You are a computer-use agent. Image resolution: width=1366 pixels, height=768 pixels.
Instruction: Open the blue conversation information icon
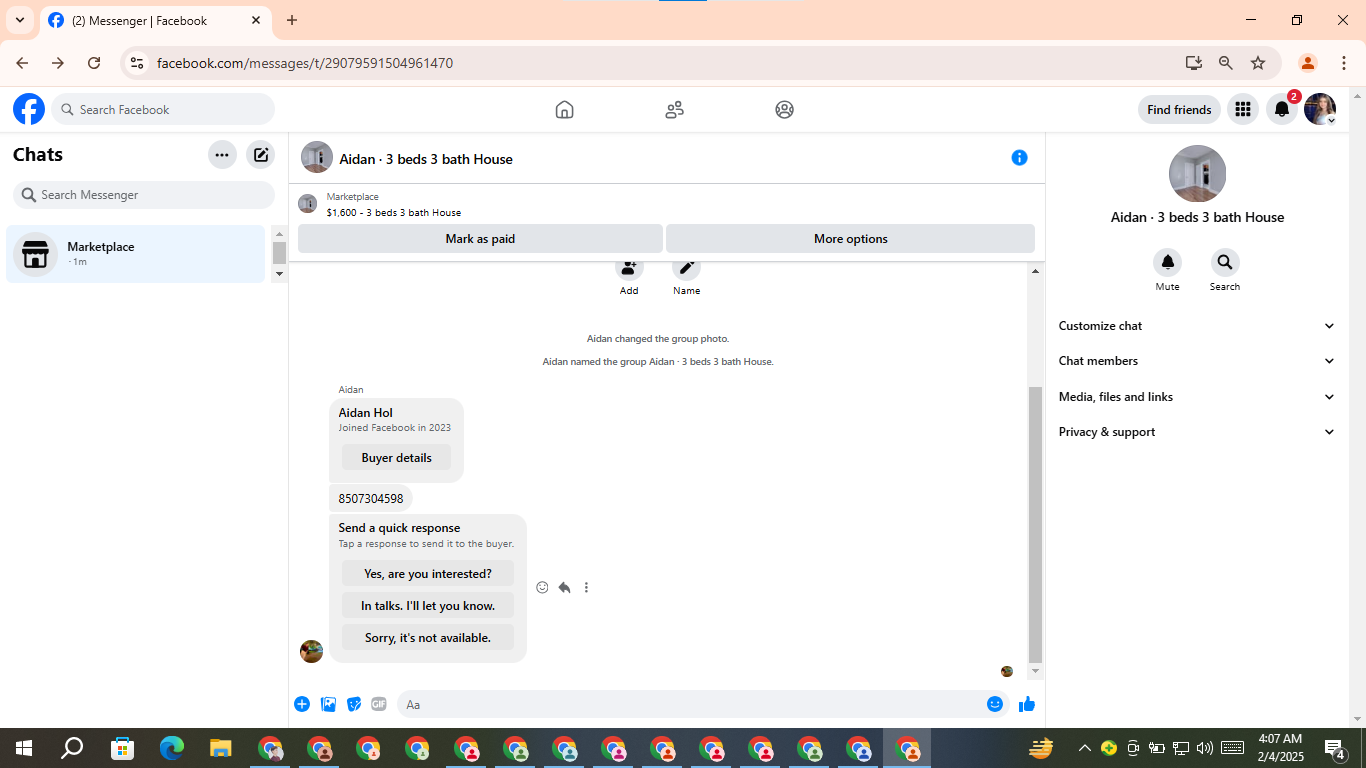(x=1020, y=158)
